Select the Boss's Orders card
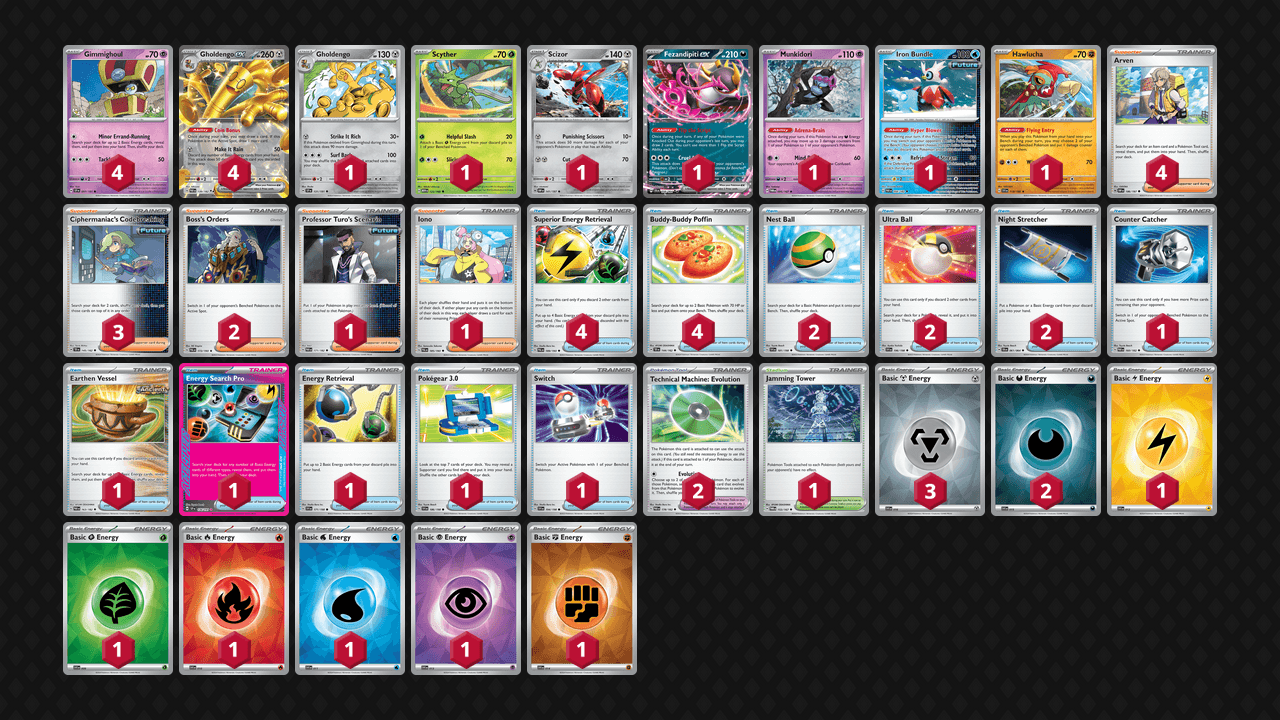This screenshot has height=720, width=1280. 234,280
